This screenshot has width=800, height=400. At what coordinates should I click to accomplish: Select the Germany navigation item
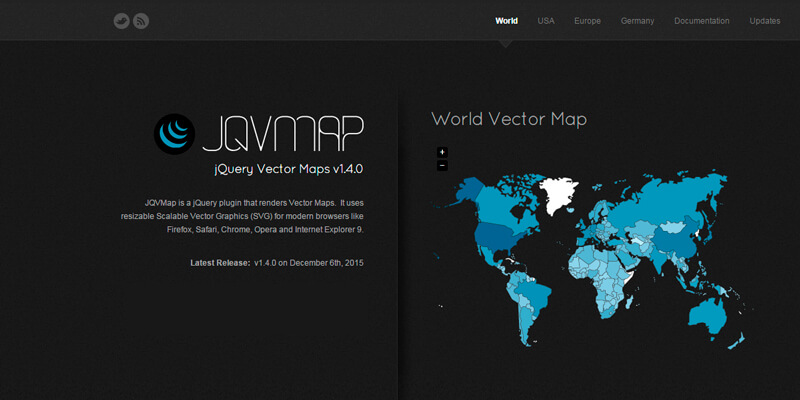tap(637, 21)
